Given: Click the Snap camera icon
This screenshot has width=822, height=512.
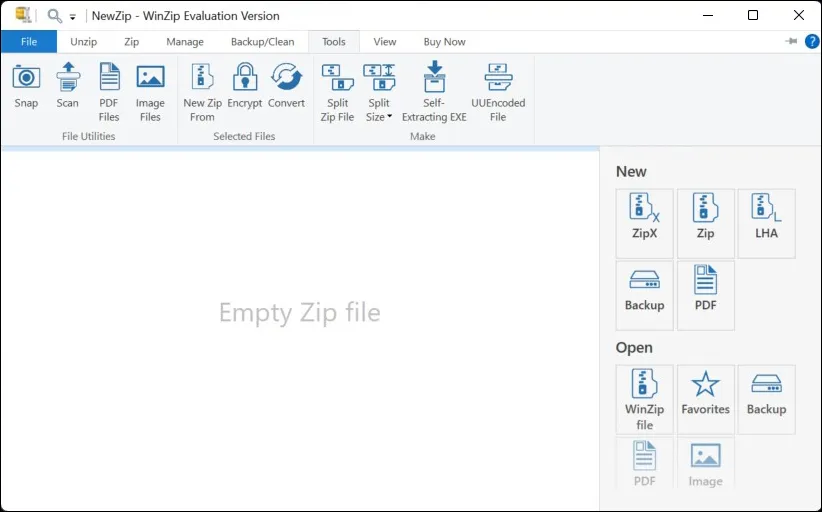Looking at the screenshot, I should [x=26, y=78].
